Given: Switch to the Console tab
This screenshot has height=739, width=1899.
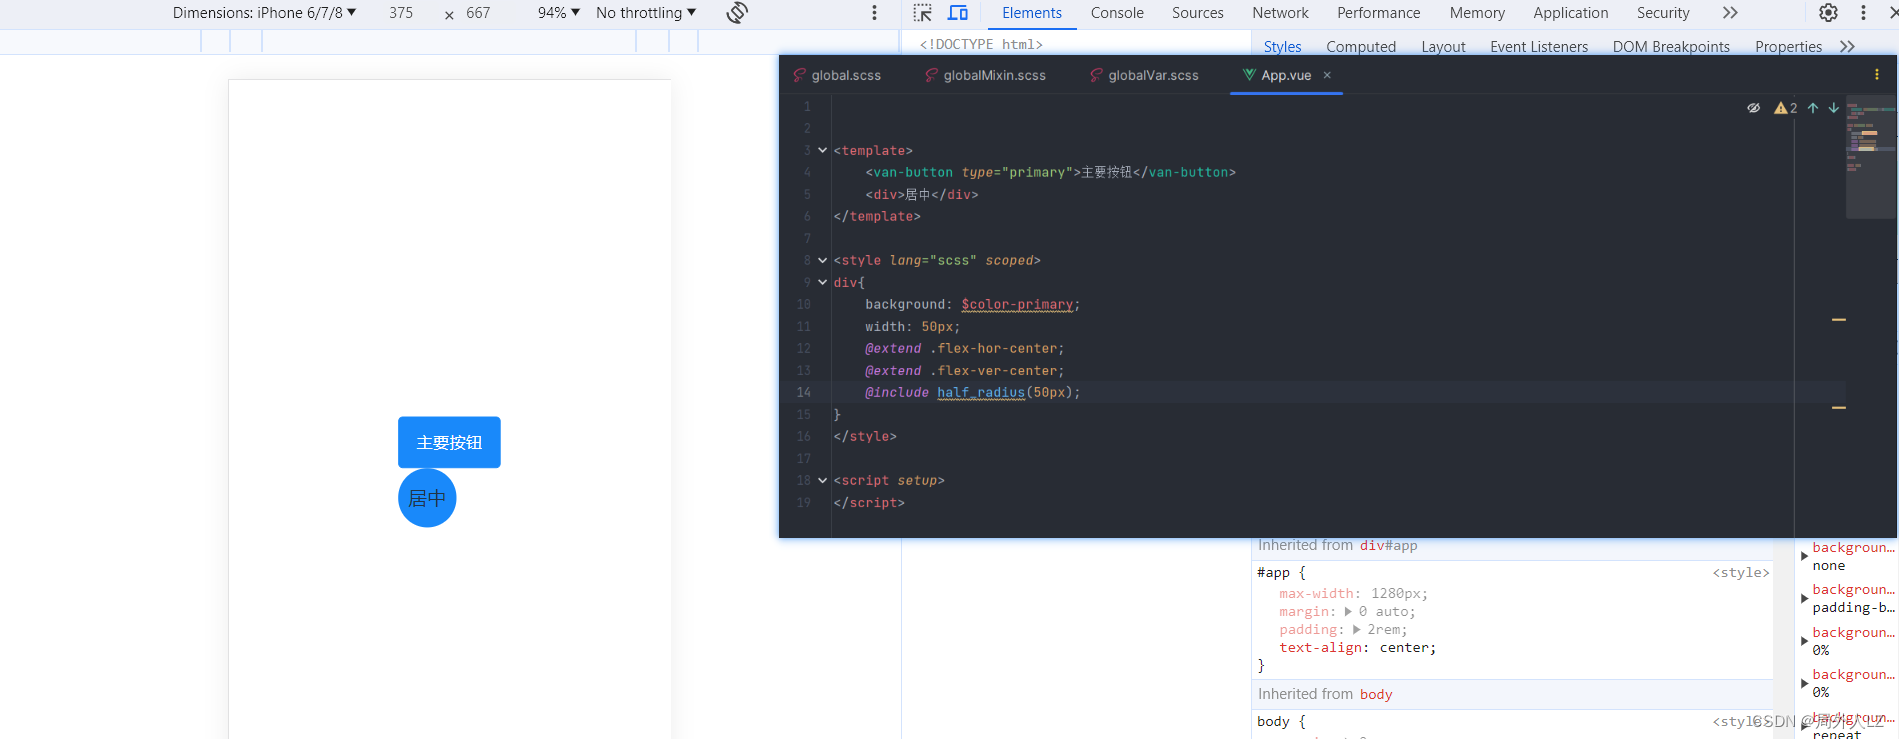Looking at the screenshot, I should click(1117, 13).
